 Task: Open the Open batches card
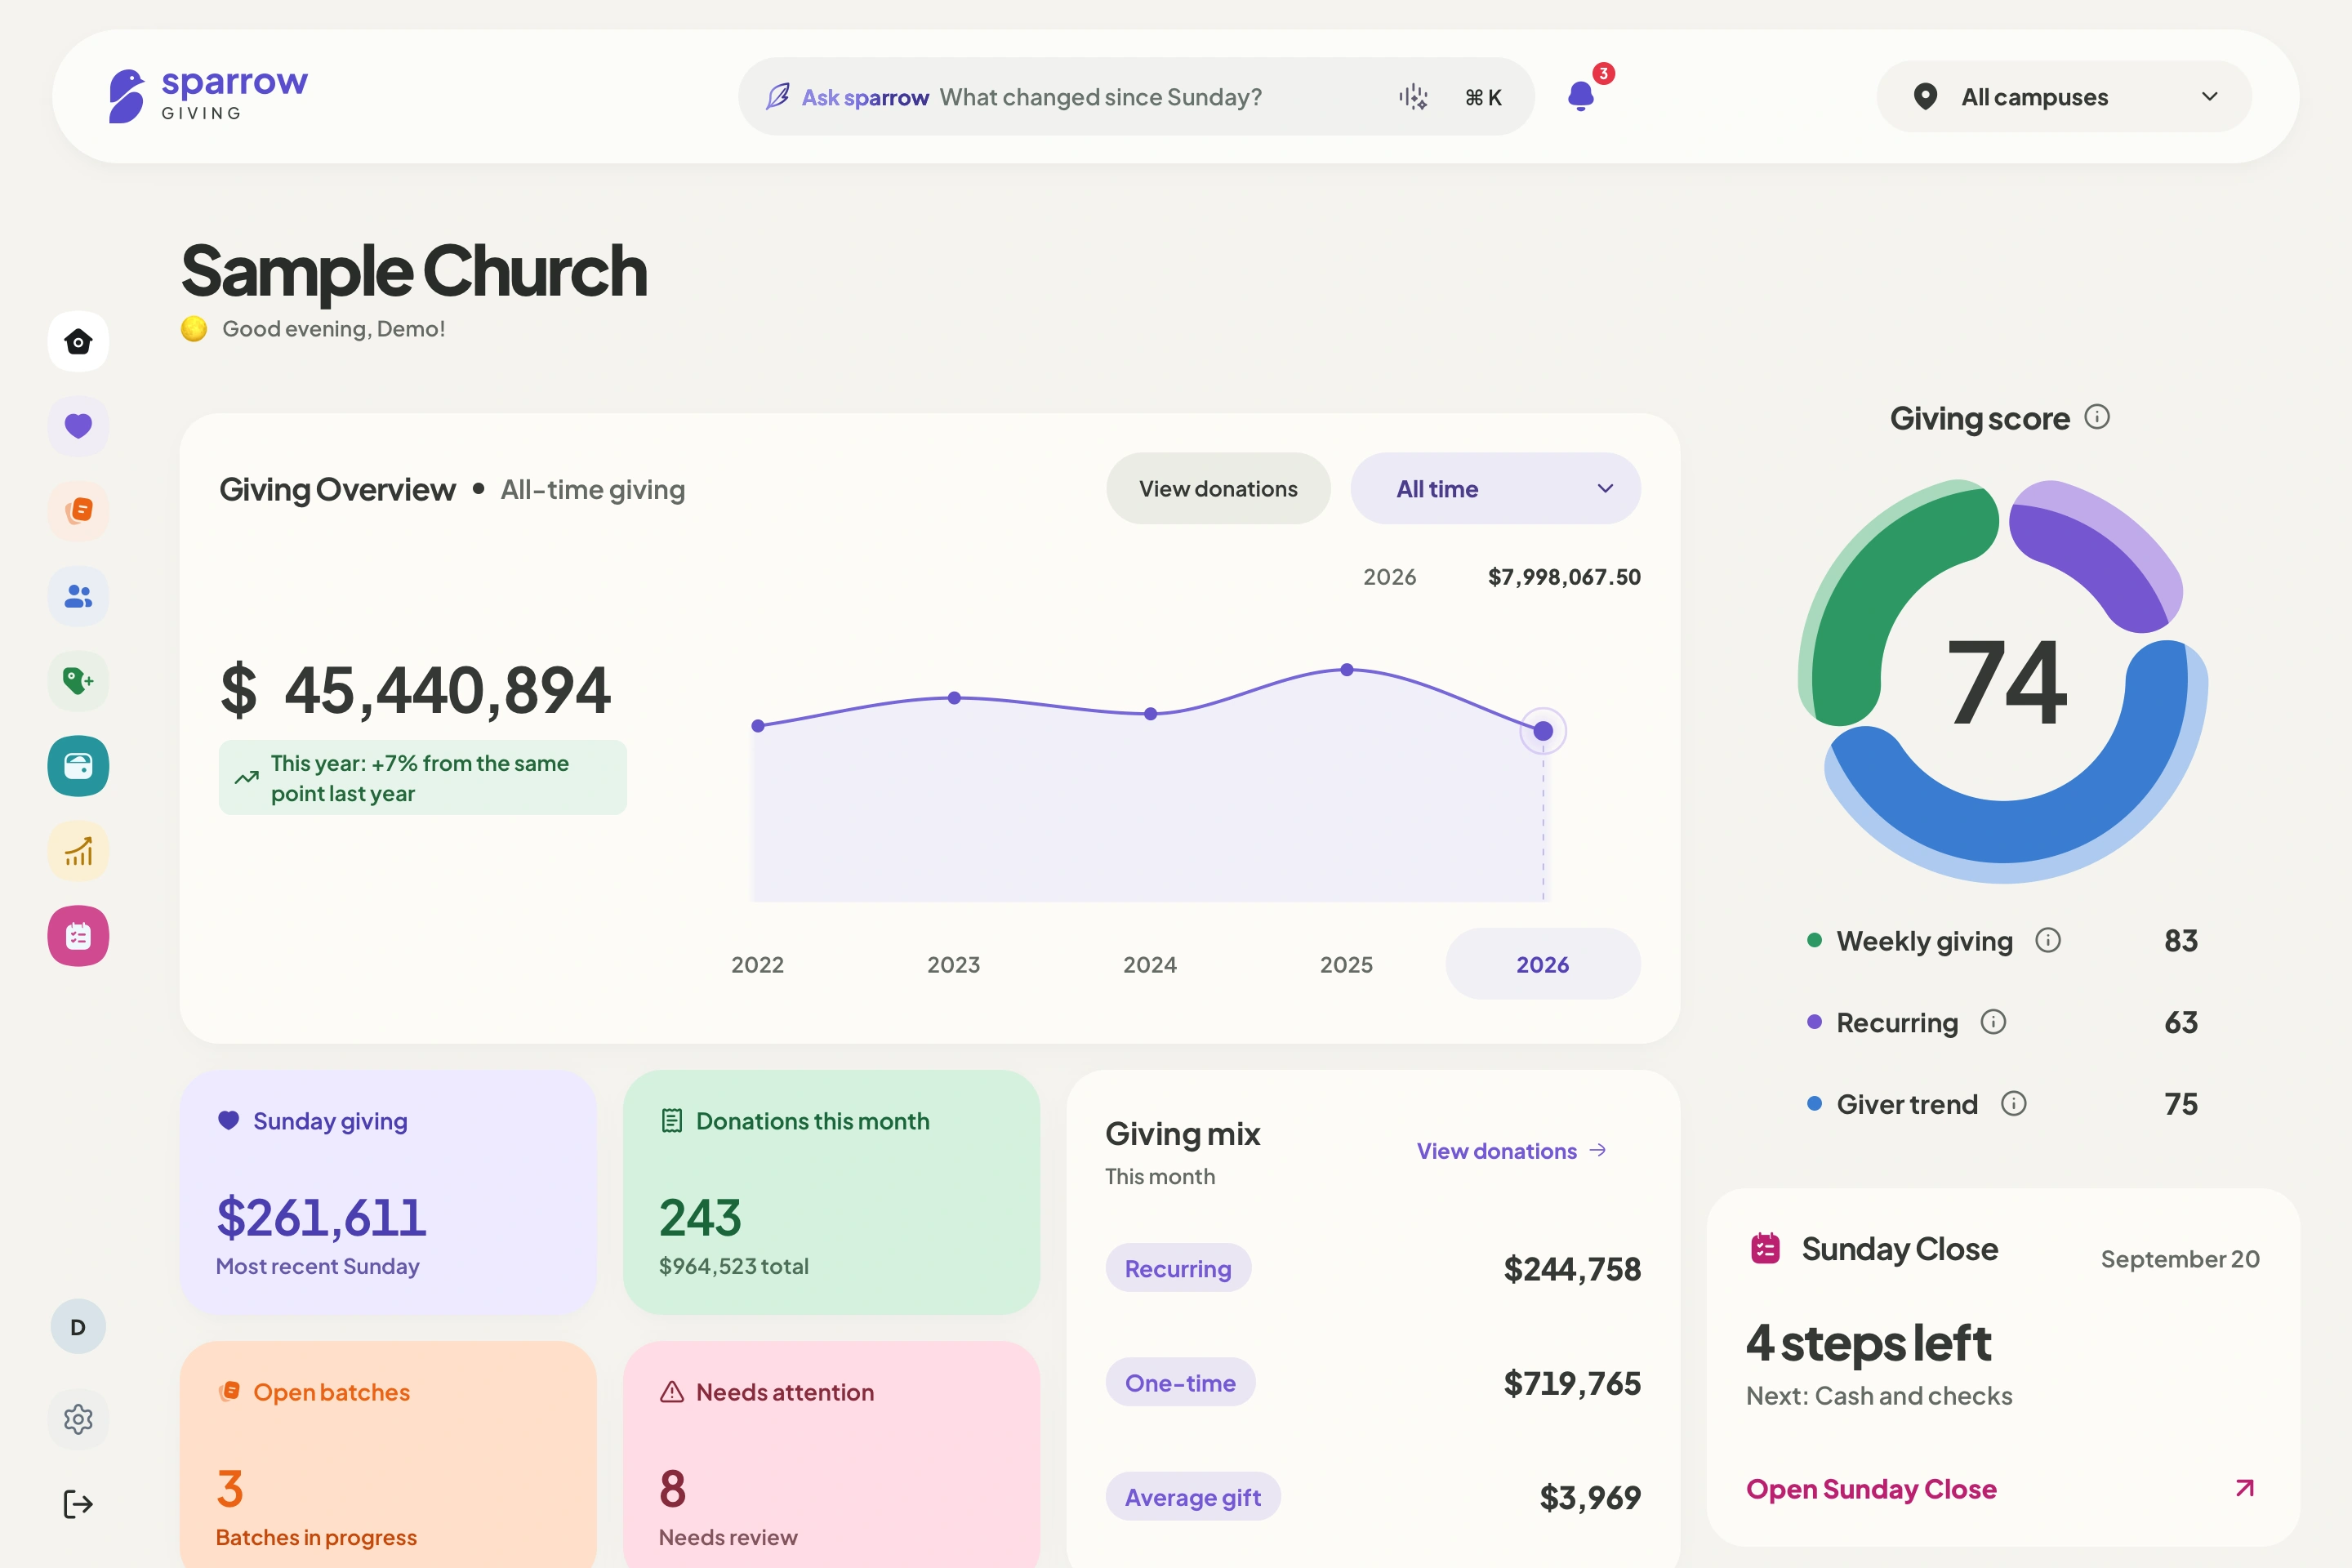point(388,1455)
